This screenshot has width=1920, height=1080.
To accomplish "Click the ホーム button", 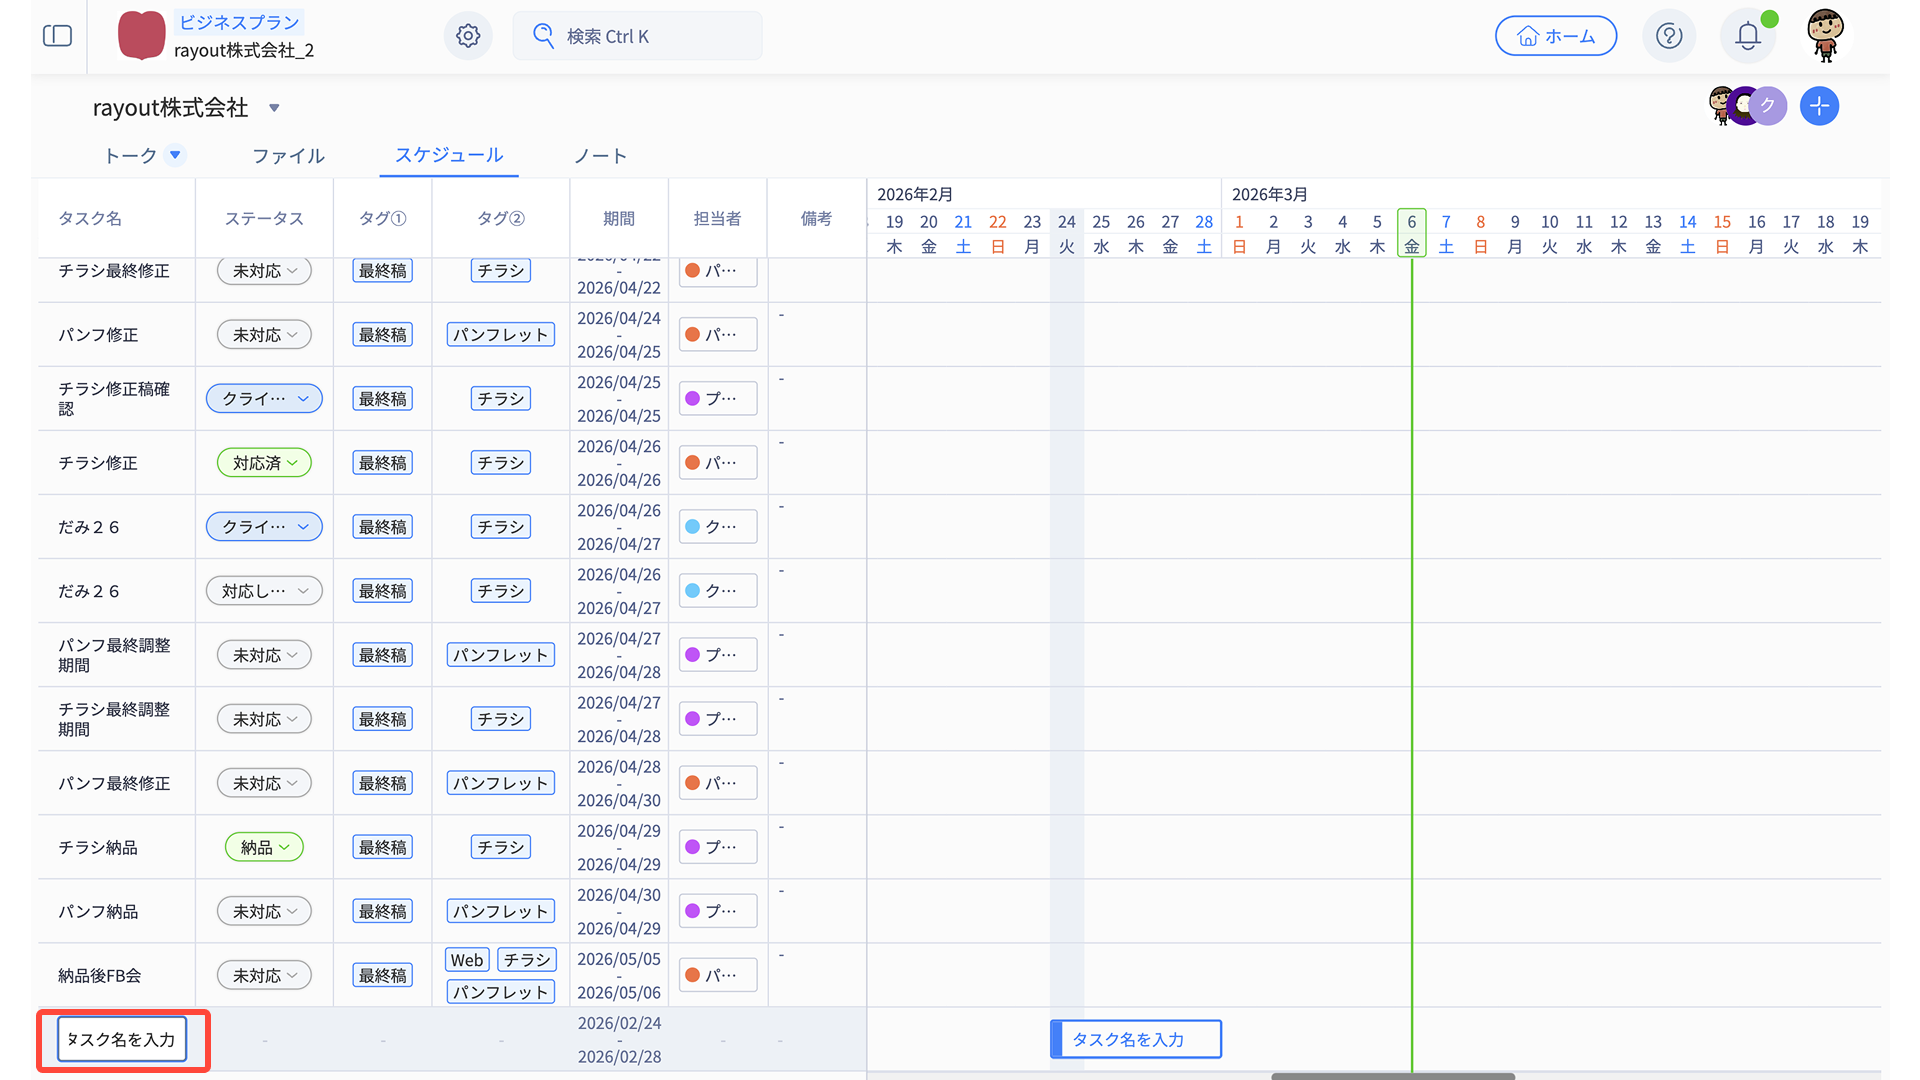I will click(1555, 36).
